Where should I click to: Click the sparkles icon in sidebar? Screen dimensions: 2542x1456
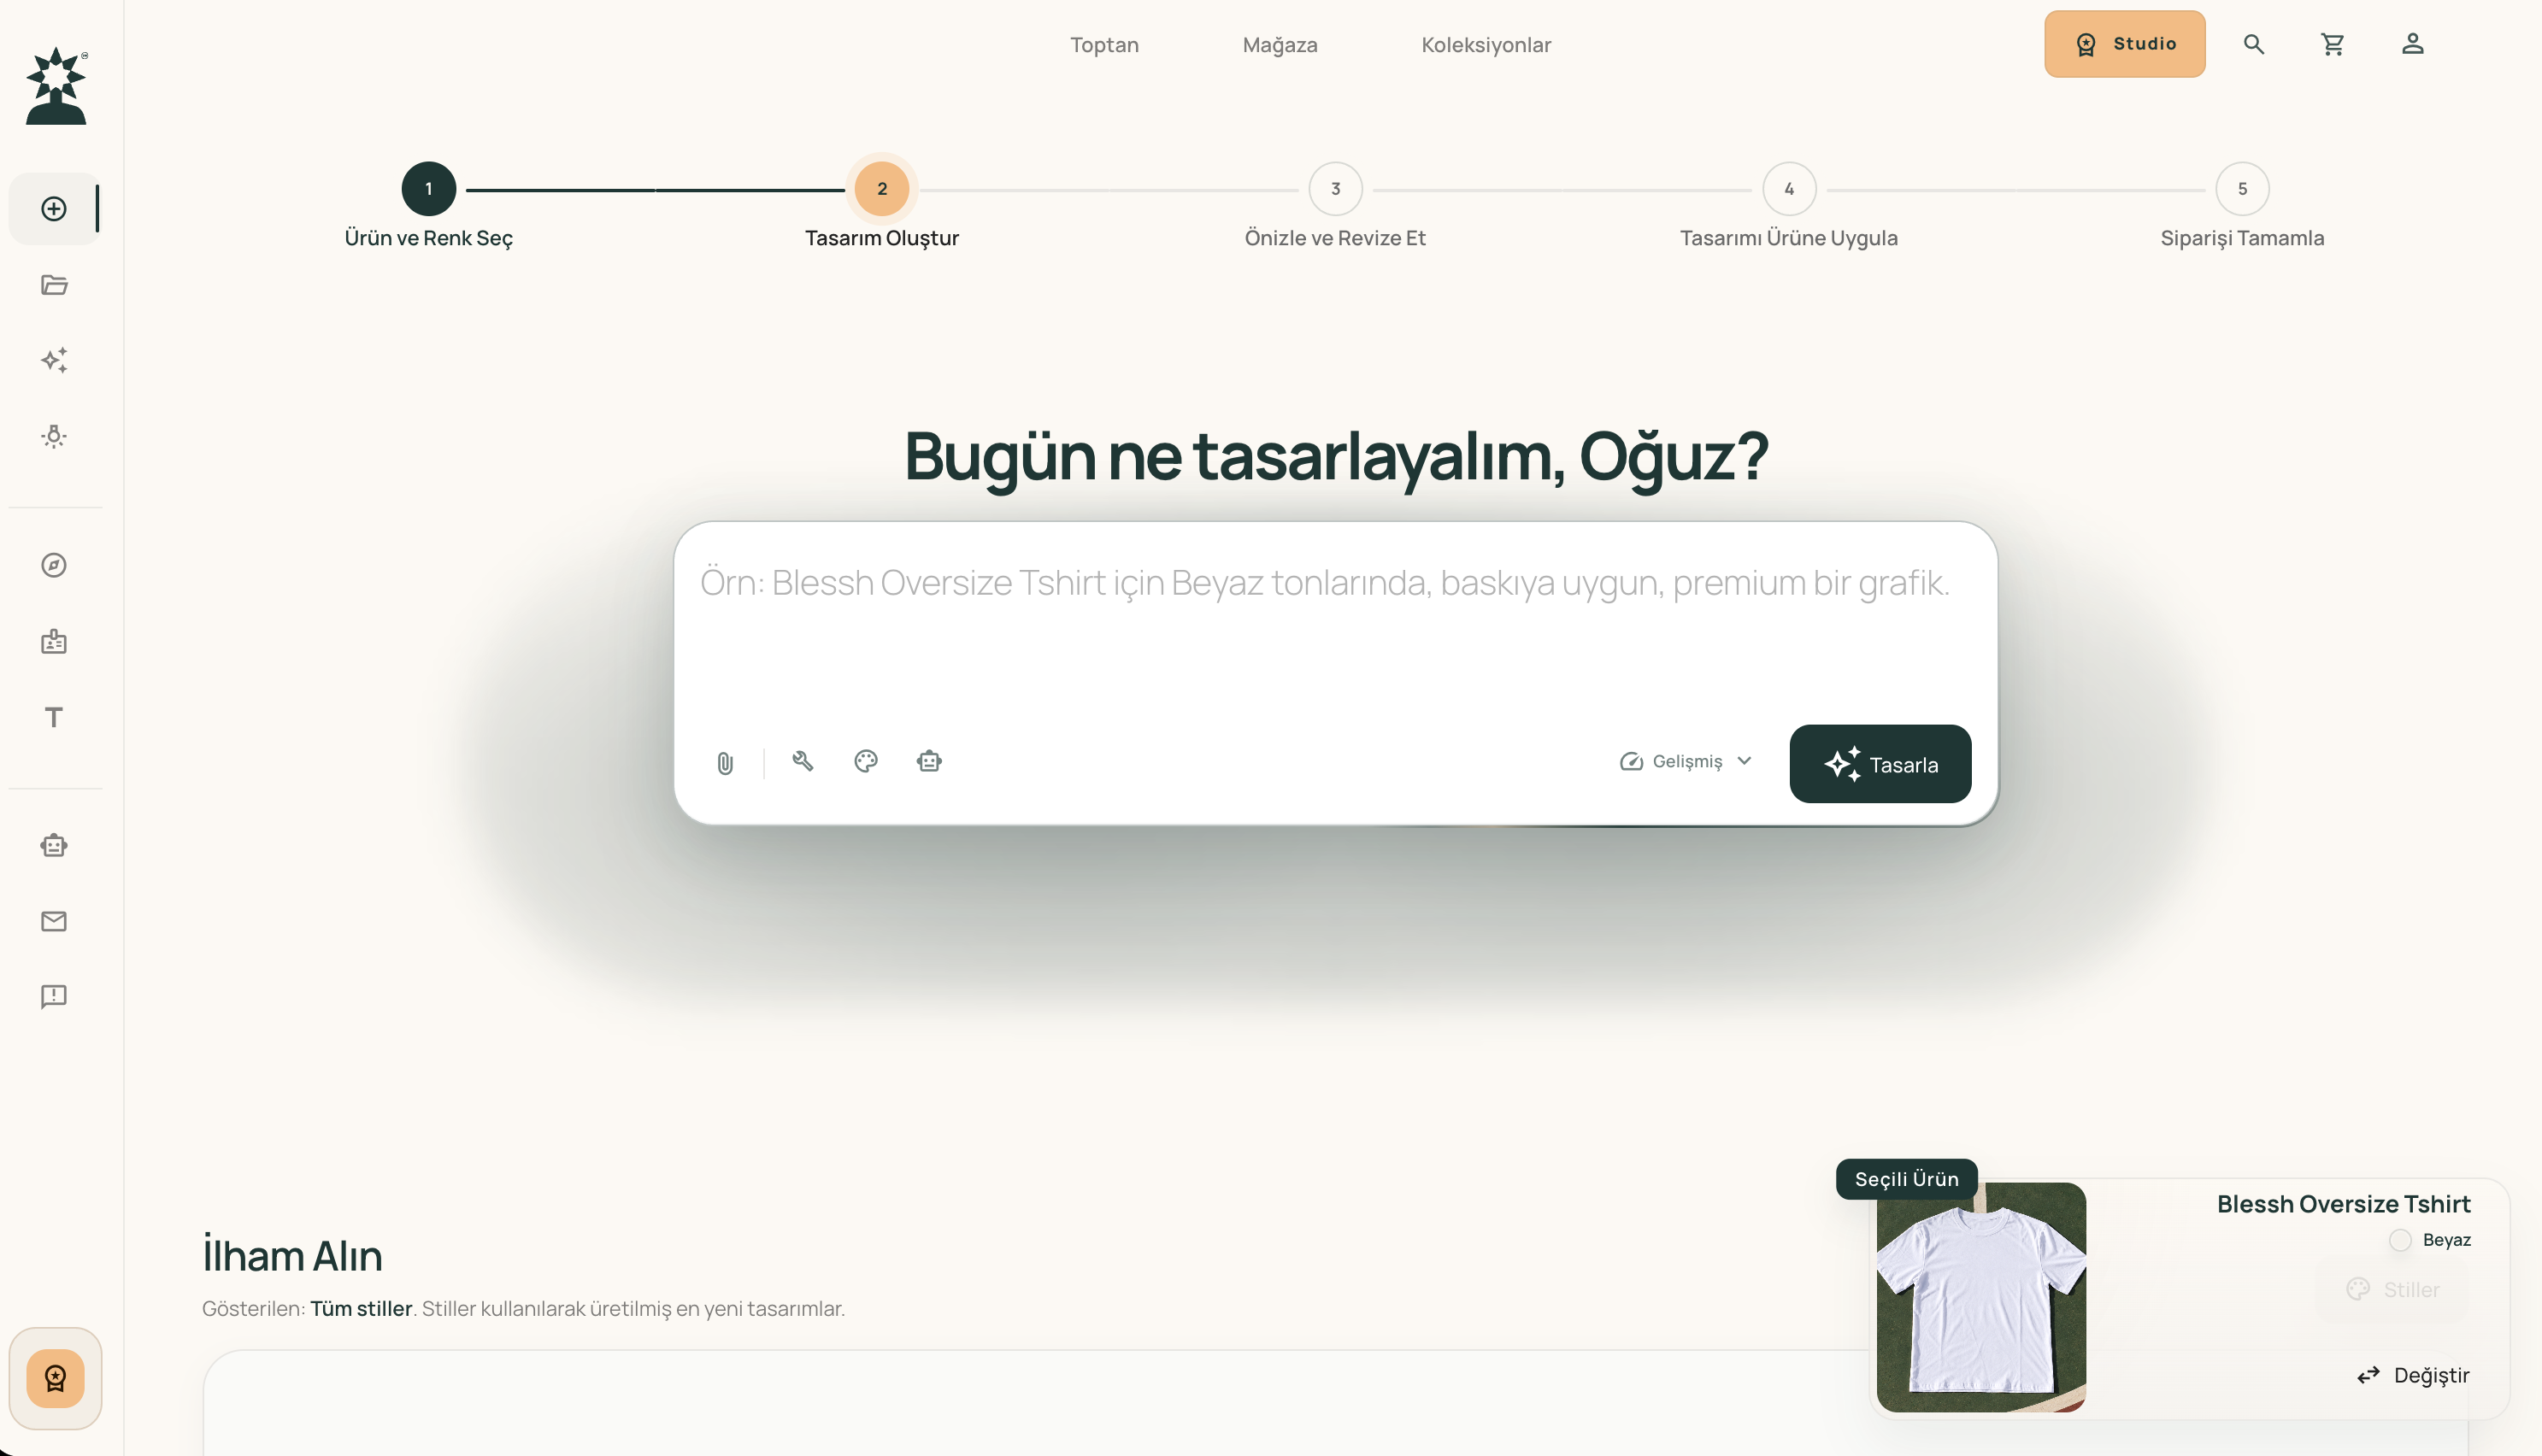pyautogui.click(x=54, y=360)
